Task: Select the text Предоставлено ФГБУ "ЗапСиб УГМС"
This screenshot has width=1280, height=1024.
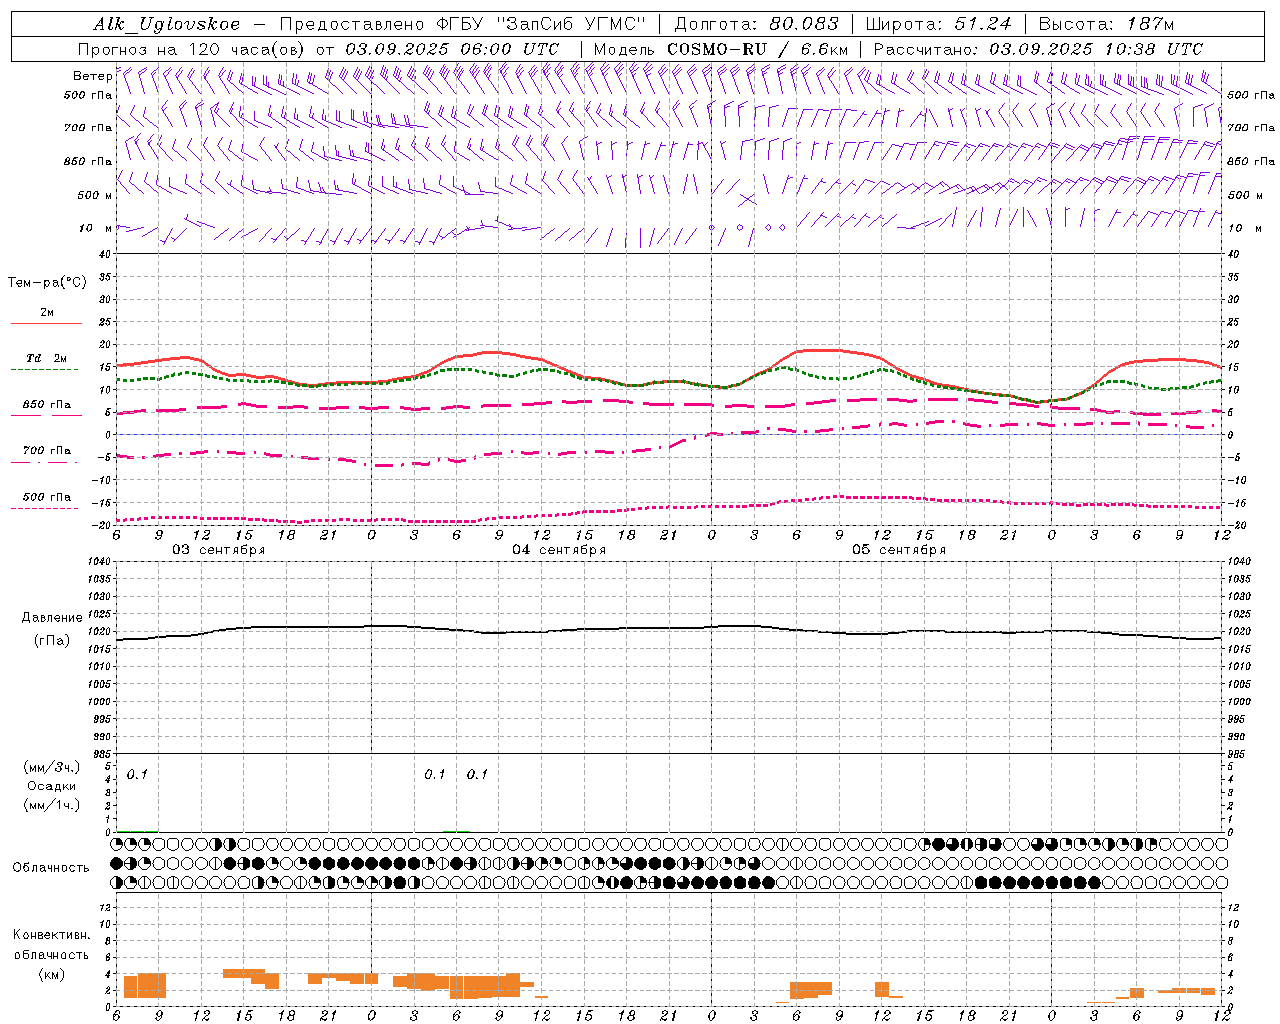Action: coord(463,24)
